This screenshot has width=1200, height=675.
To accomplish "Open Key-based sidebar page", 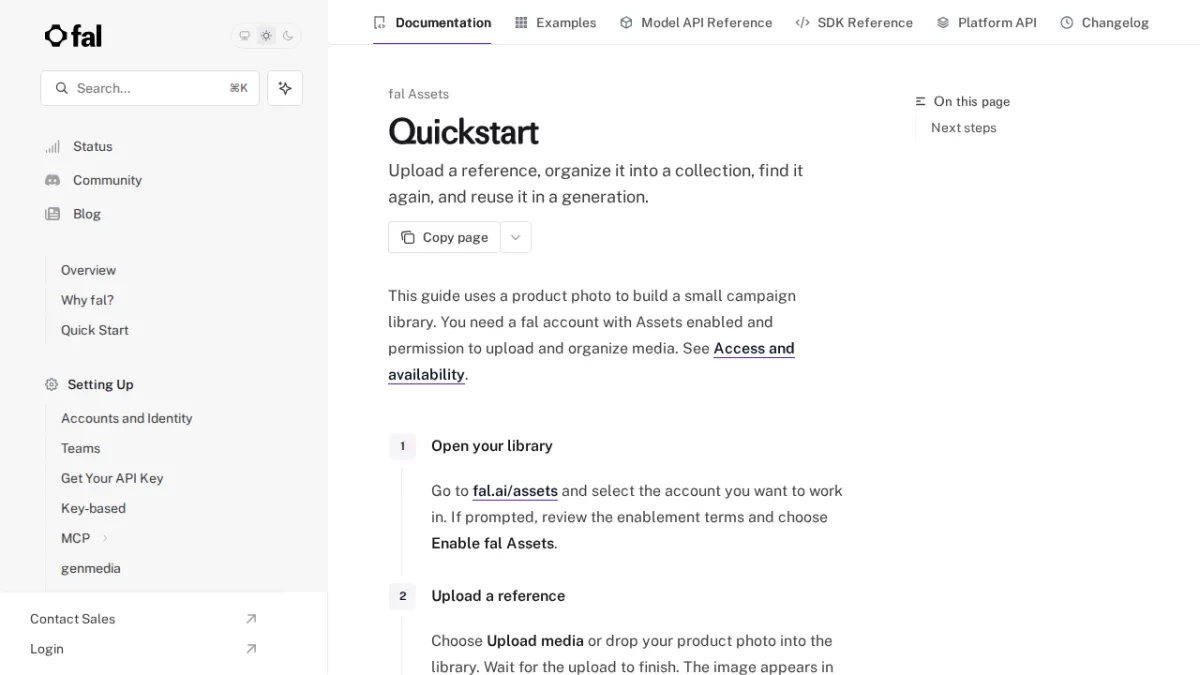I will pos(93,508).
